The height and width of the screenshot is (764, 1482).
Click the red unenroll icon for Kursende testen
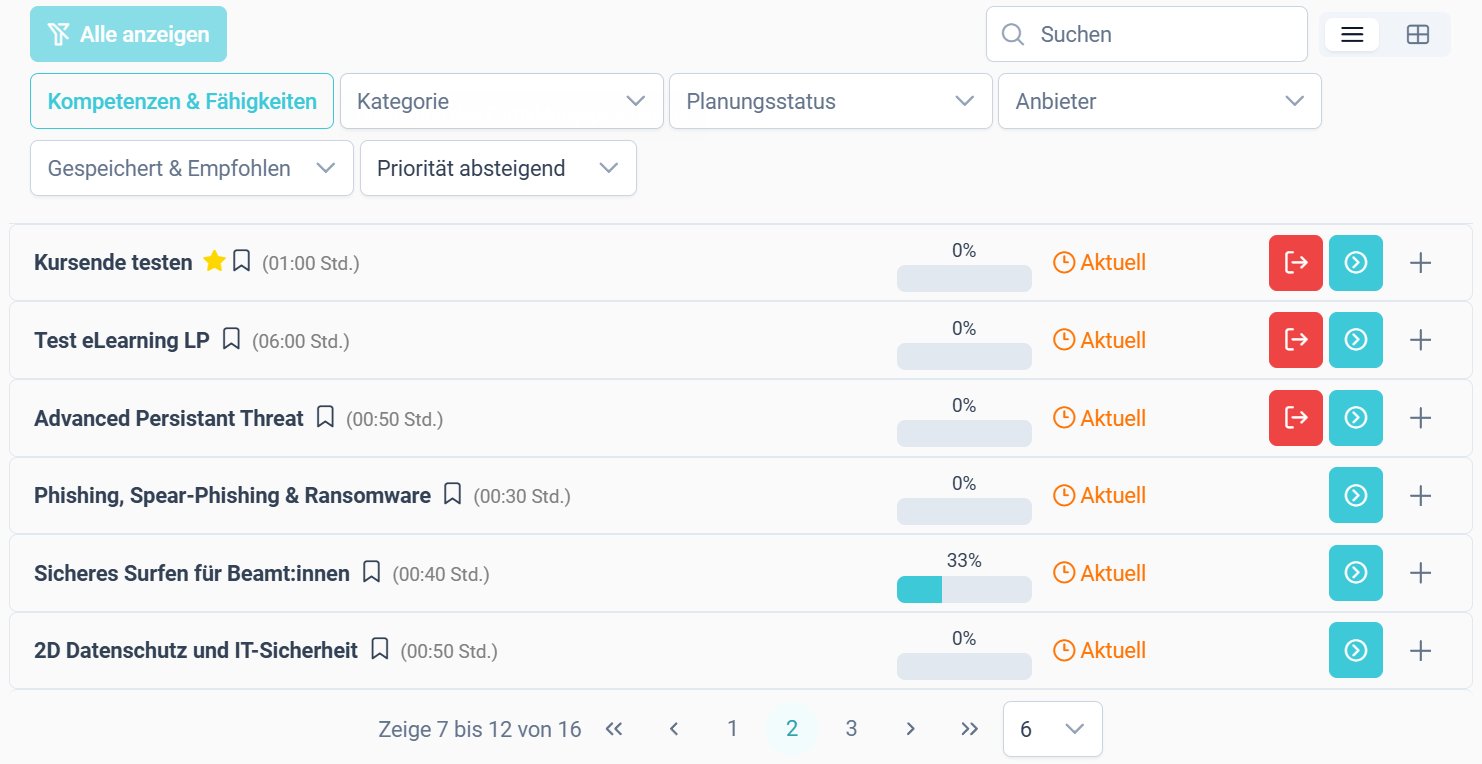1295,263
